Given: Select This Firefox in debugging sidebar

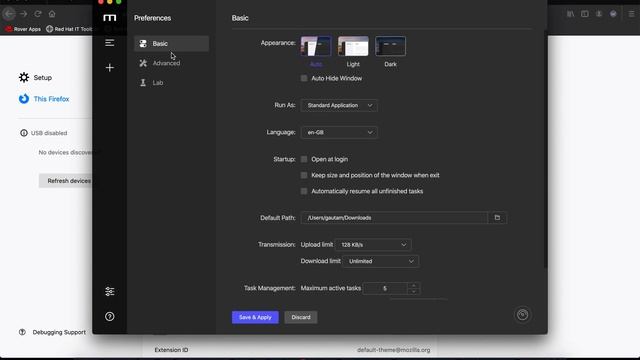Looking at the screenshot, I should pyautogui.click(x=44, y=99).
